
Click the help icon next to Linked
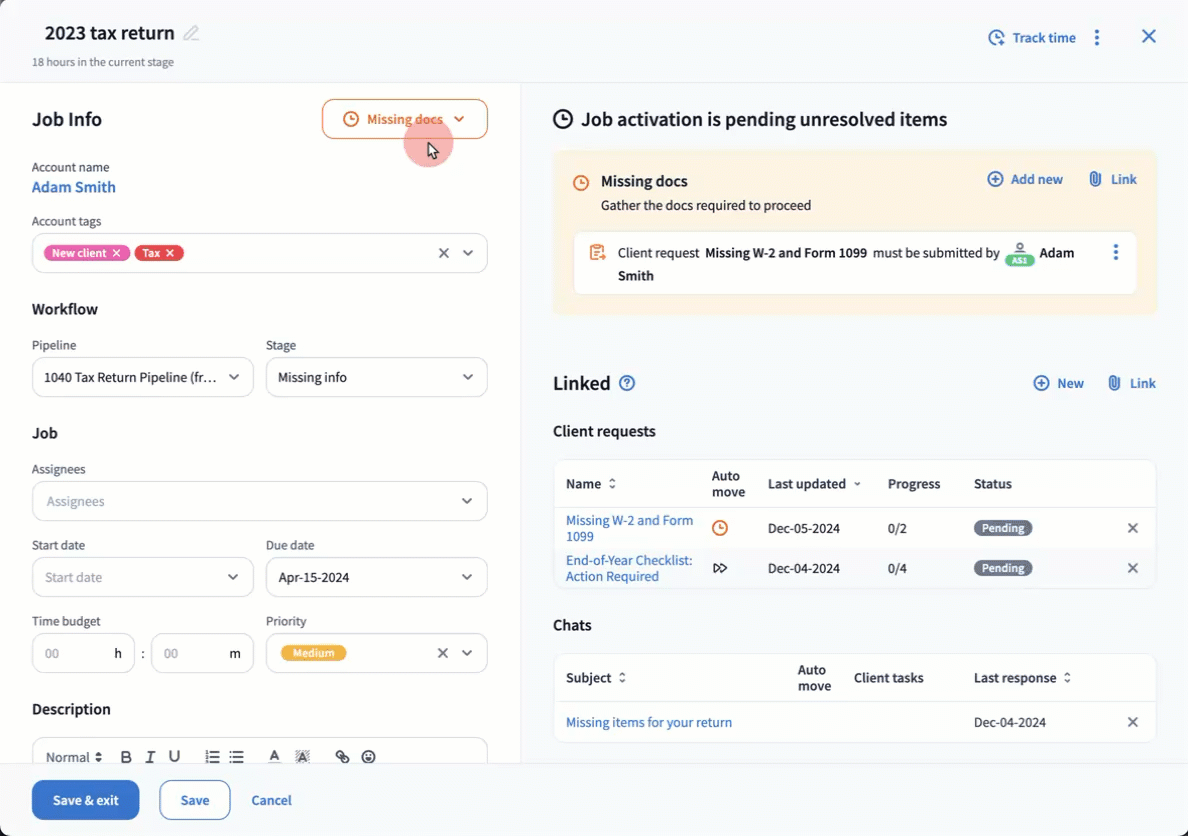click(627, 383)
